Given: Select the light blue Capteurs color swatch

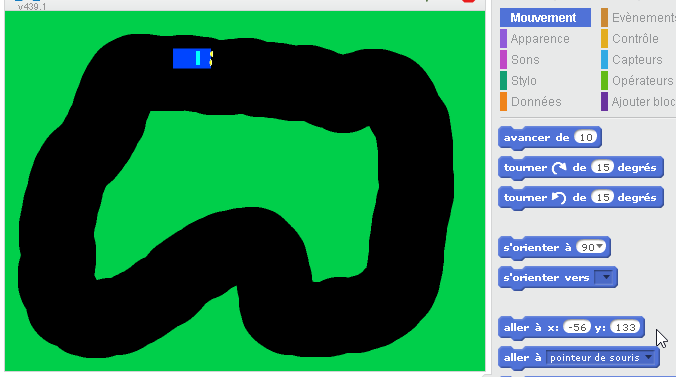Looking at the screenshot, I should (x=604, y=60).
